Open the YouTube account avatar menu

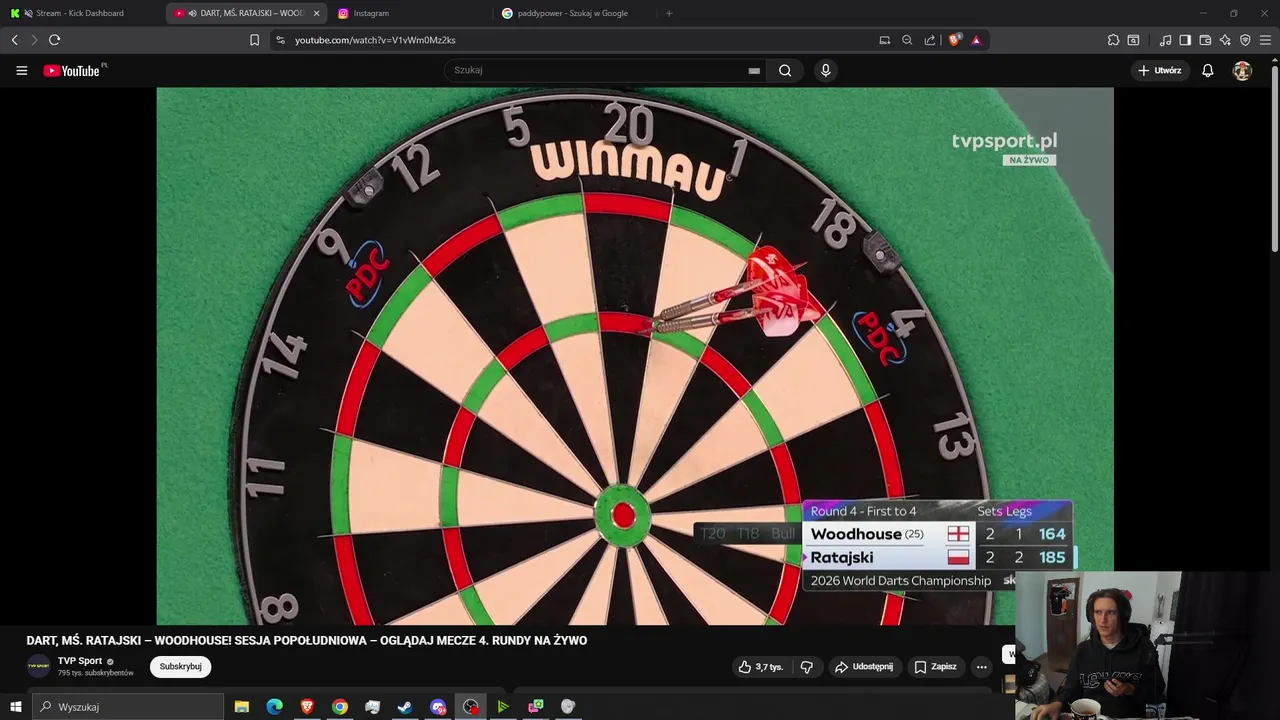point(1242,71)
